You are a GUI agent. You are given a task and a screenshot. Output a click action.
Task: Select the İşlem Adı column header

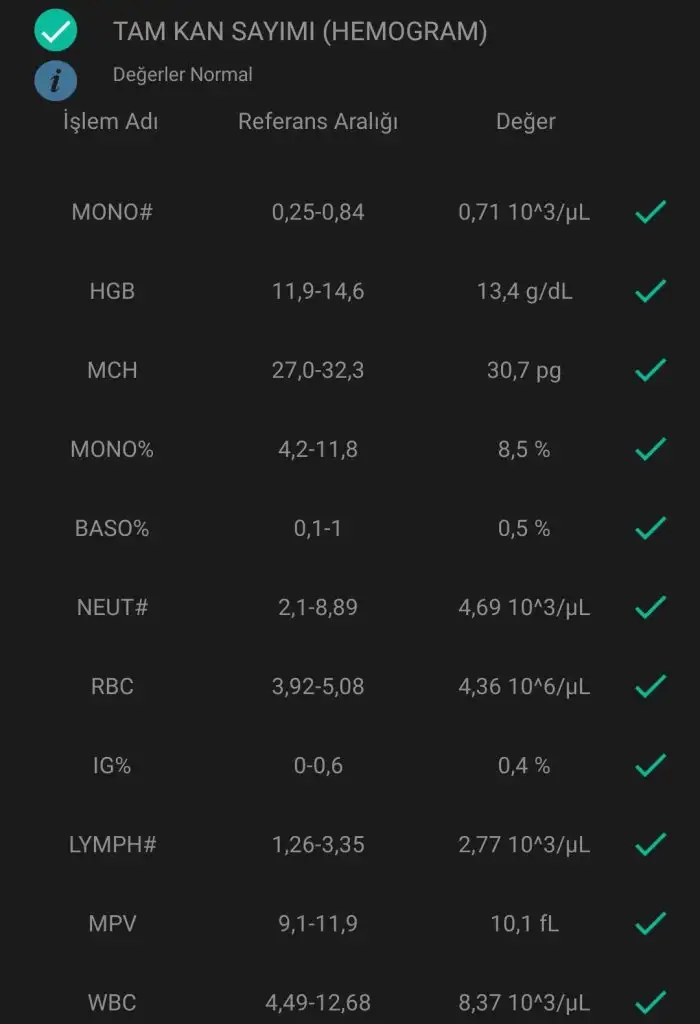pos(111,122)
